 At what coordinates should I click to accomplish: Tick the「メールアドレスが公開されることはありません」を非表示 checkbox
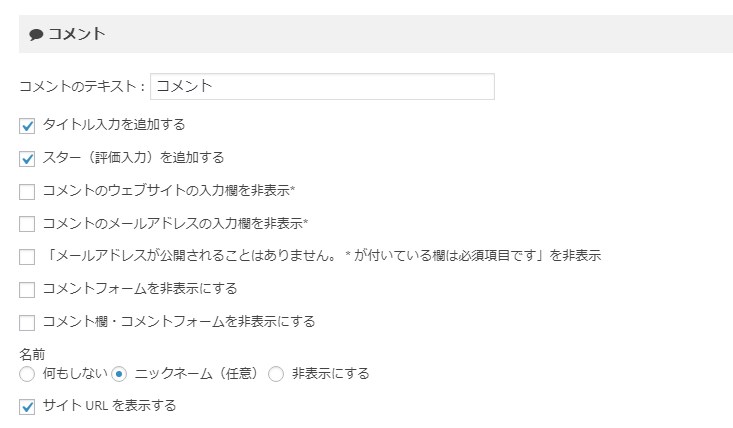pyautogui.click(x=27, y=257)
